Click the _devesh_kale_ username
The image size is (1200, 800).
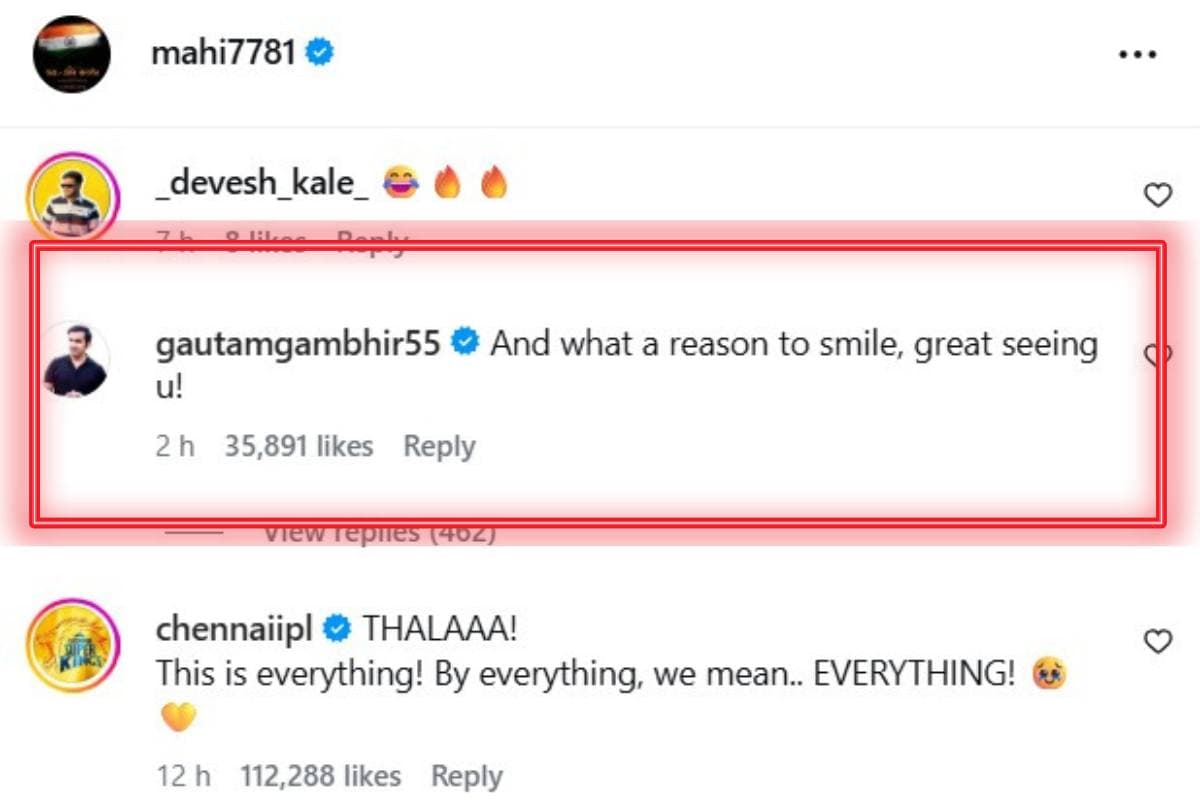262,182
